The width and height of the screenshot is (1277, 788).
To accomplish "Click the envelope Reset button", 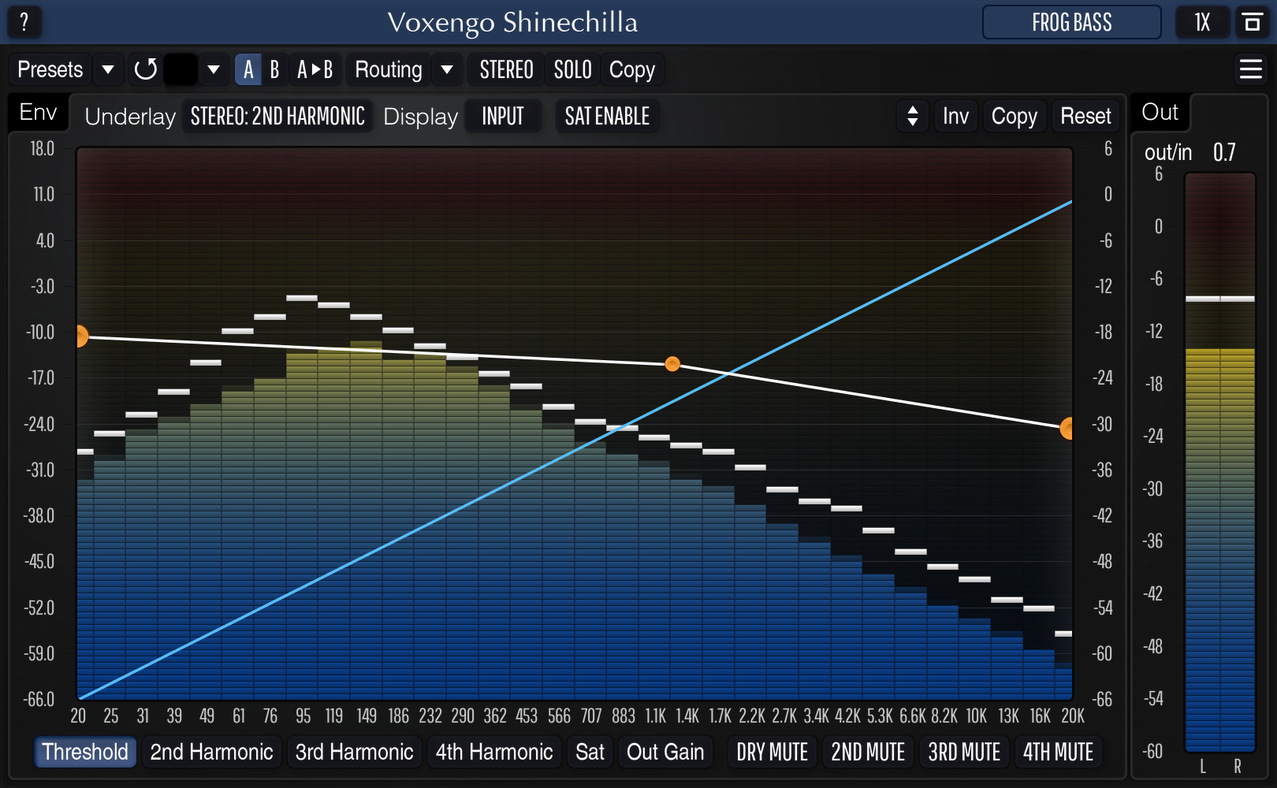I will click(x=1086, y=116).
